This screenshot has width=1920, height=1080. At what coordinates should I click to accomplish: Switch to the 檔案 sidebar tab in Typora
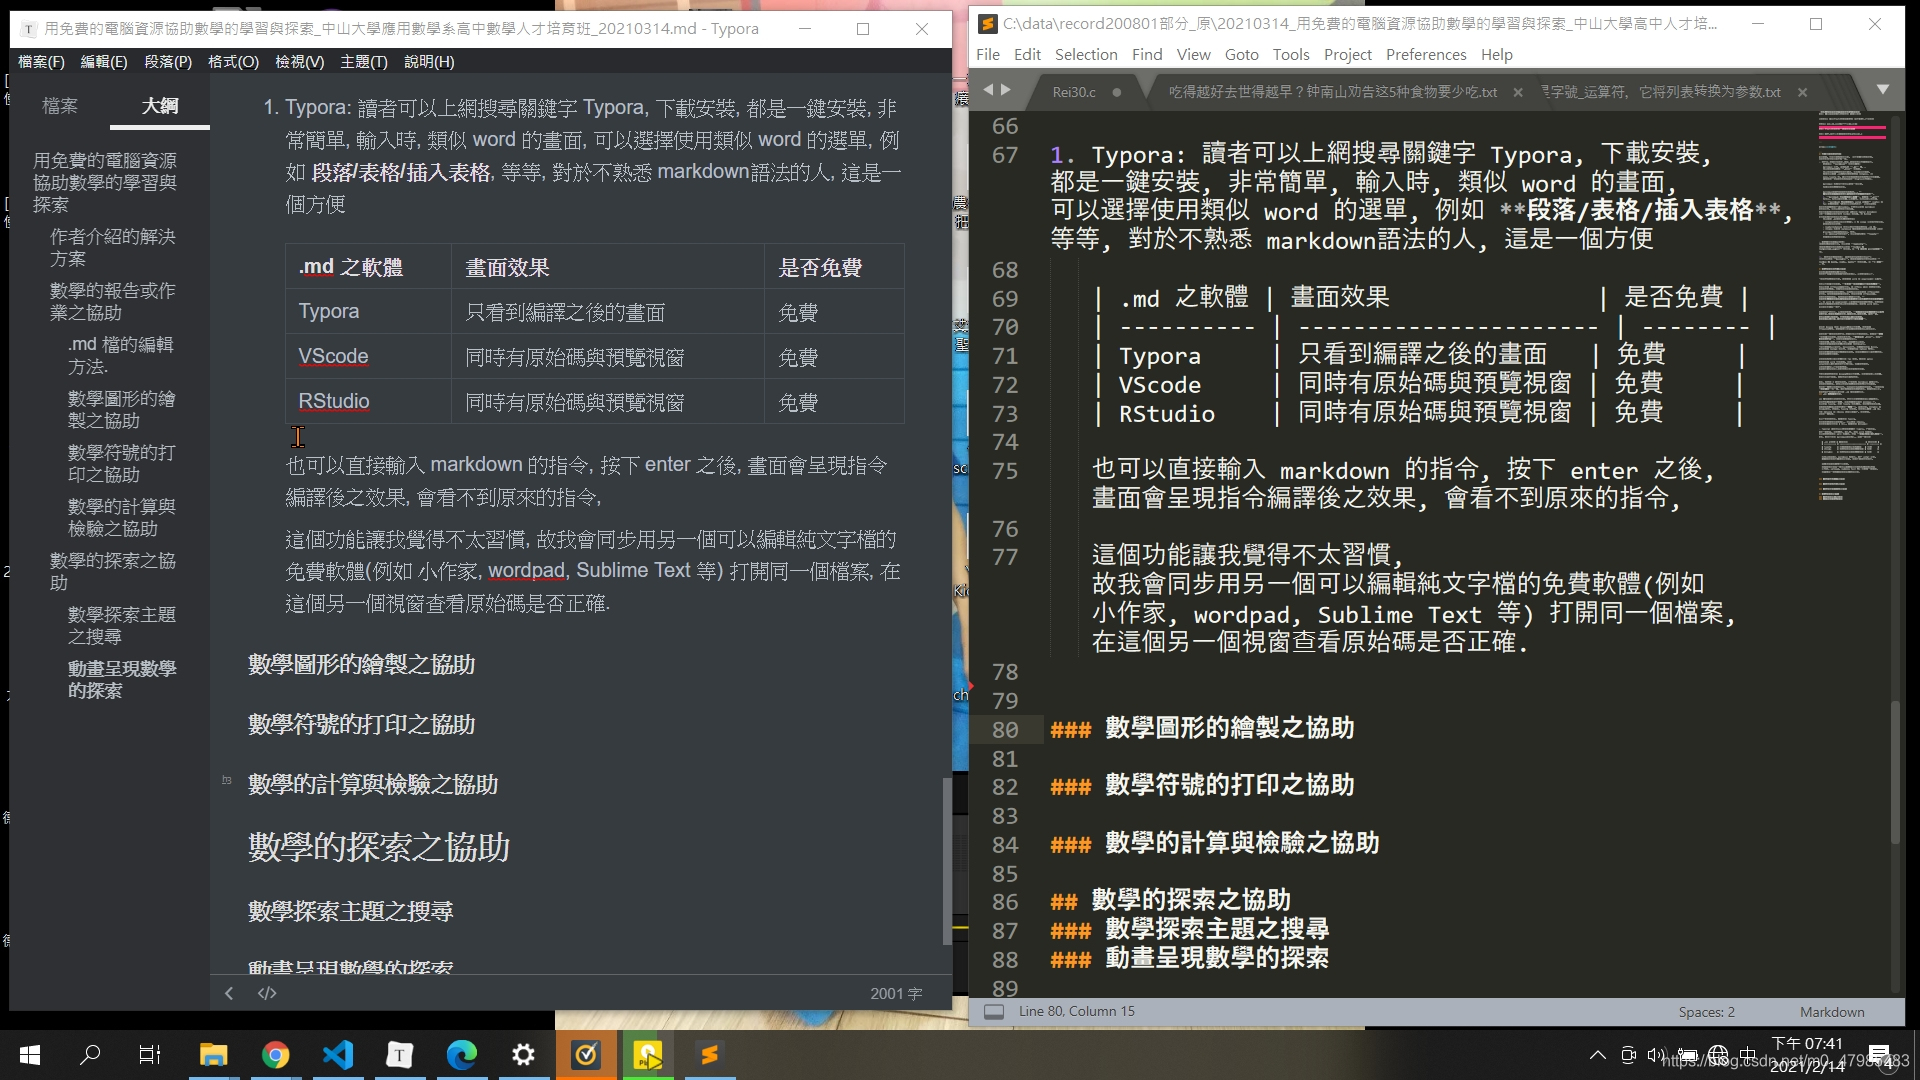[x=60, y=106]
